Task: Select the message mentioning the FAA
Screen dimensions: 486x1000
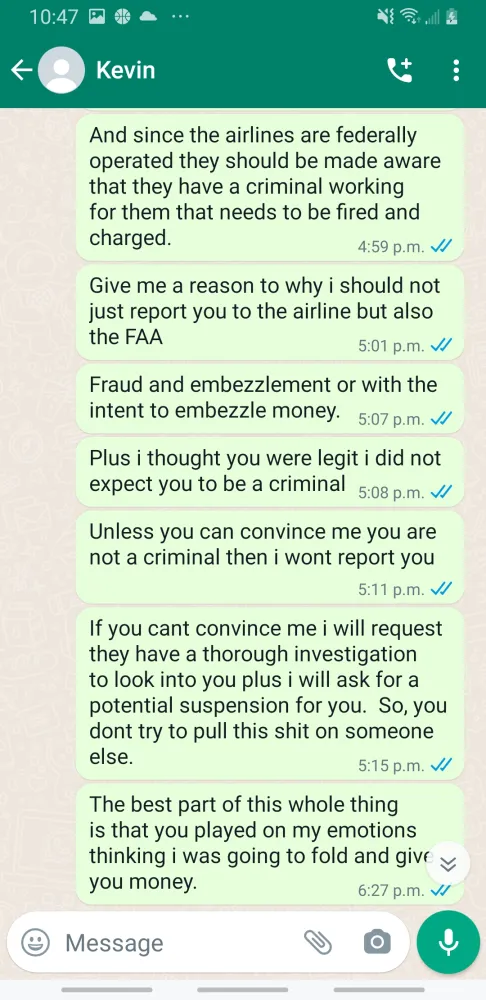Action: (x=270, y=313)
